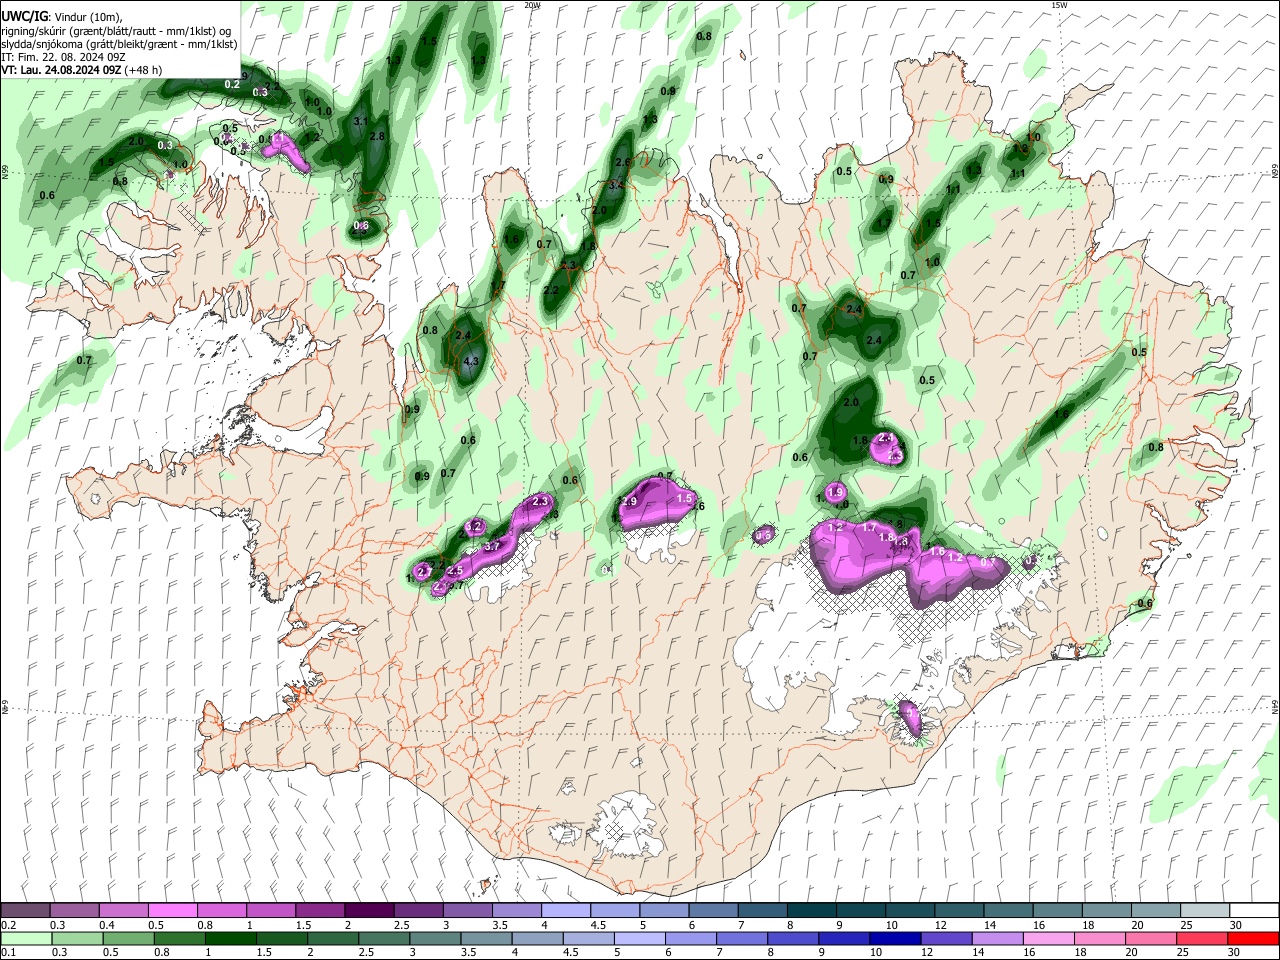1280x960 pixels.
Task: Click the 3.7 snowfall value
Action: 492,547
